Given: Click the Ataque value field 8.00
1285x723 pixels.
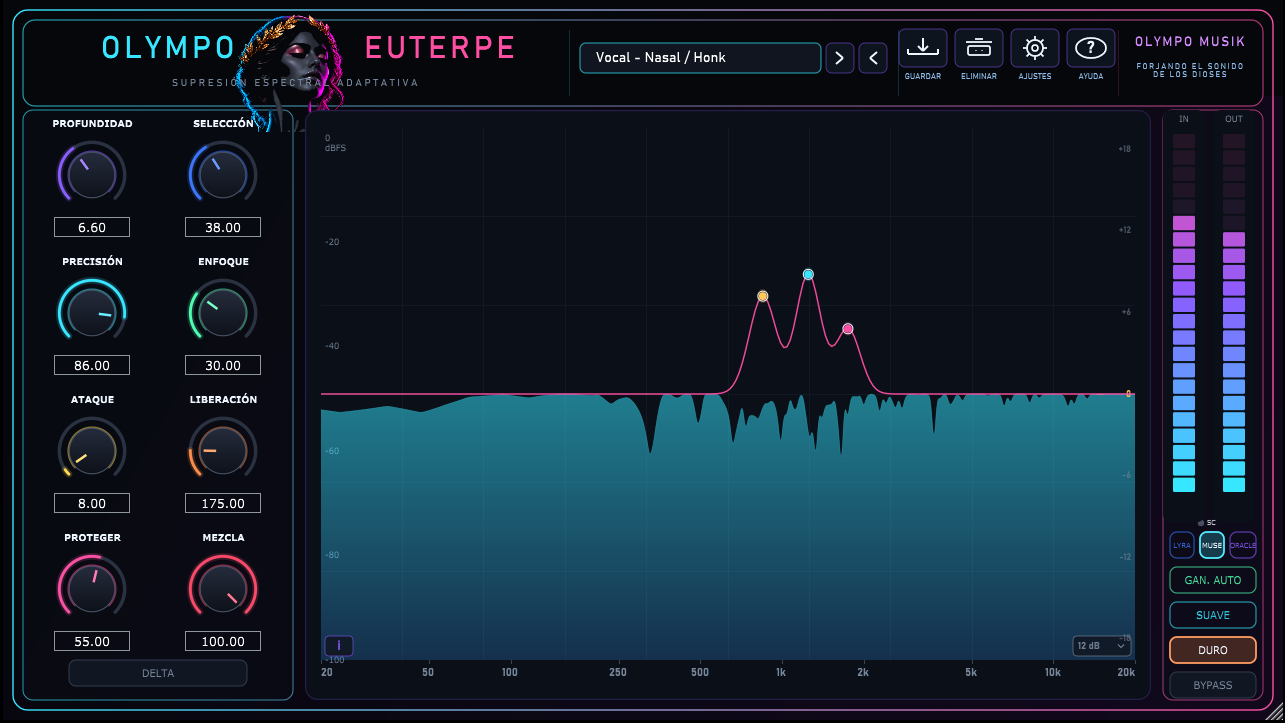Looking at the screenshot, I should tap(92, 503).
